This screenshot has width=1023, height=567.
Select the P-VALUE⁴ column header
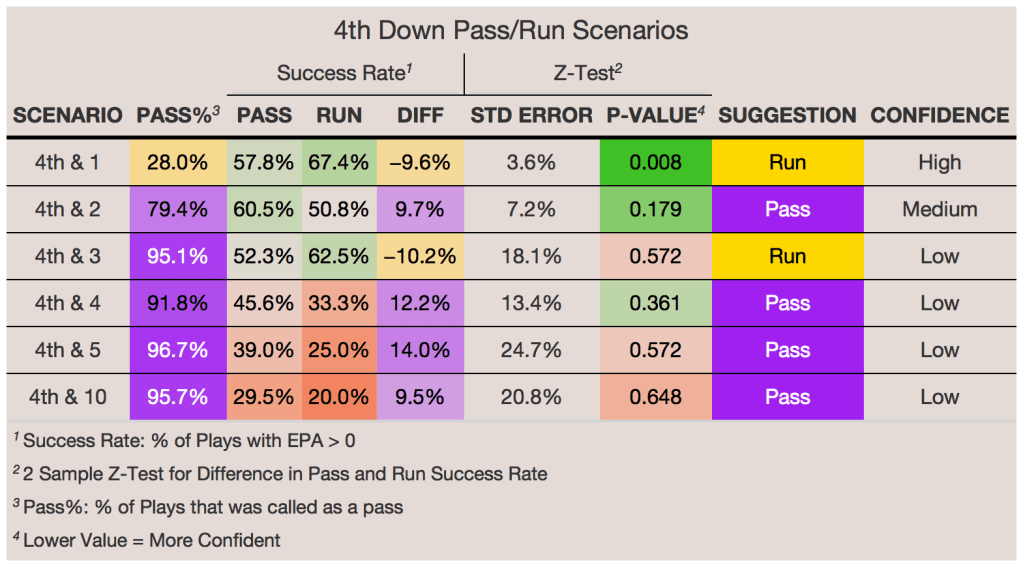click(656, 116)
